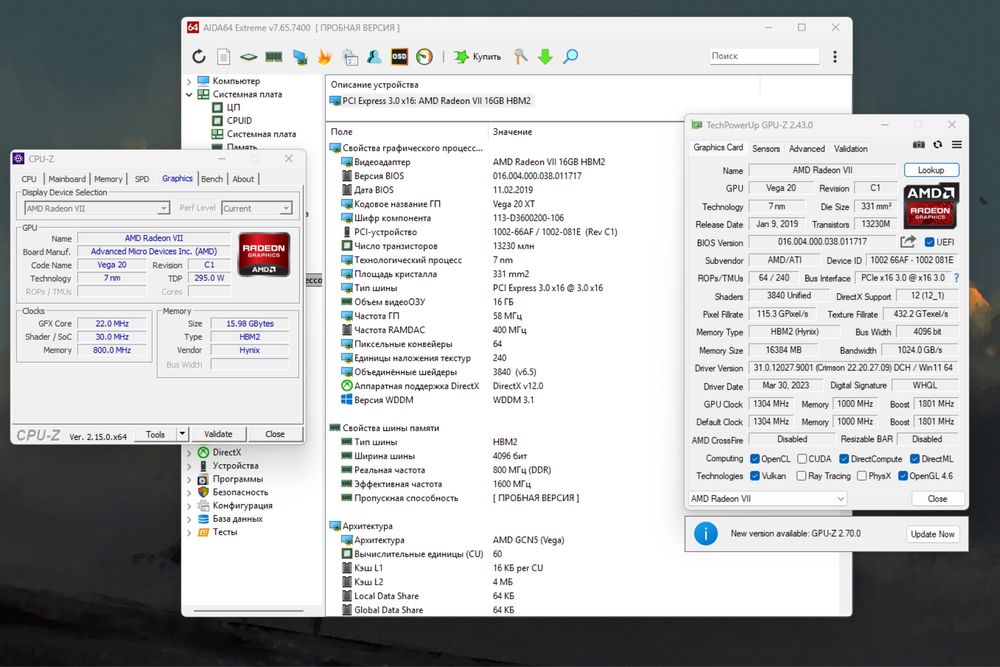This screenshot has height=667, width=1000.
Task: Click Значение column header in AIDA64
Action: [512, 131]
